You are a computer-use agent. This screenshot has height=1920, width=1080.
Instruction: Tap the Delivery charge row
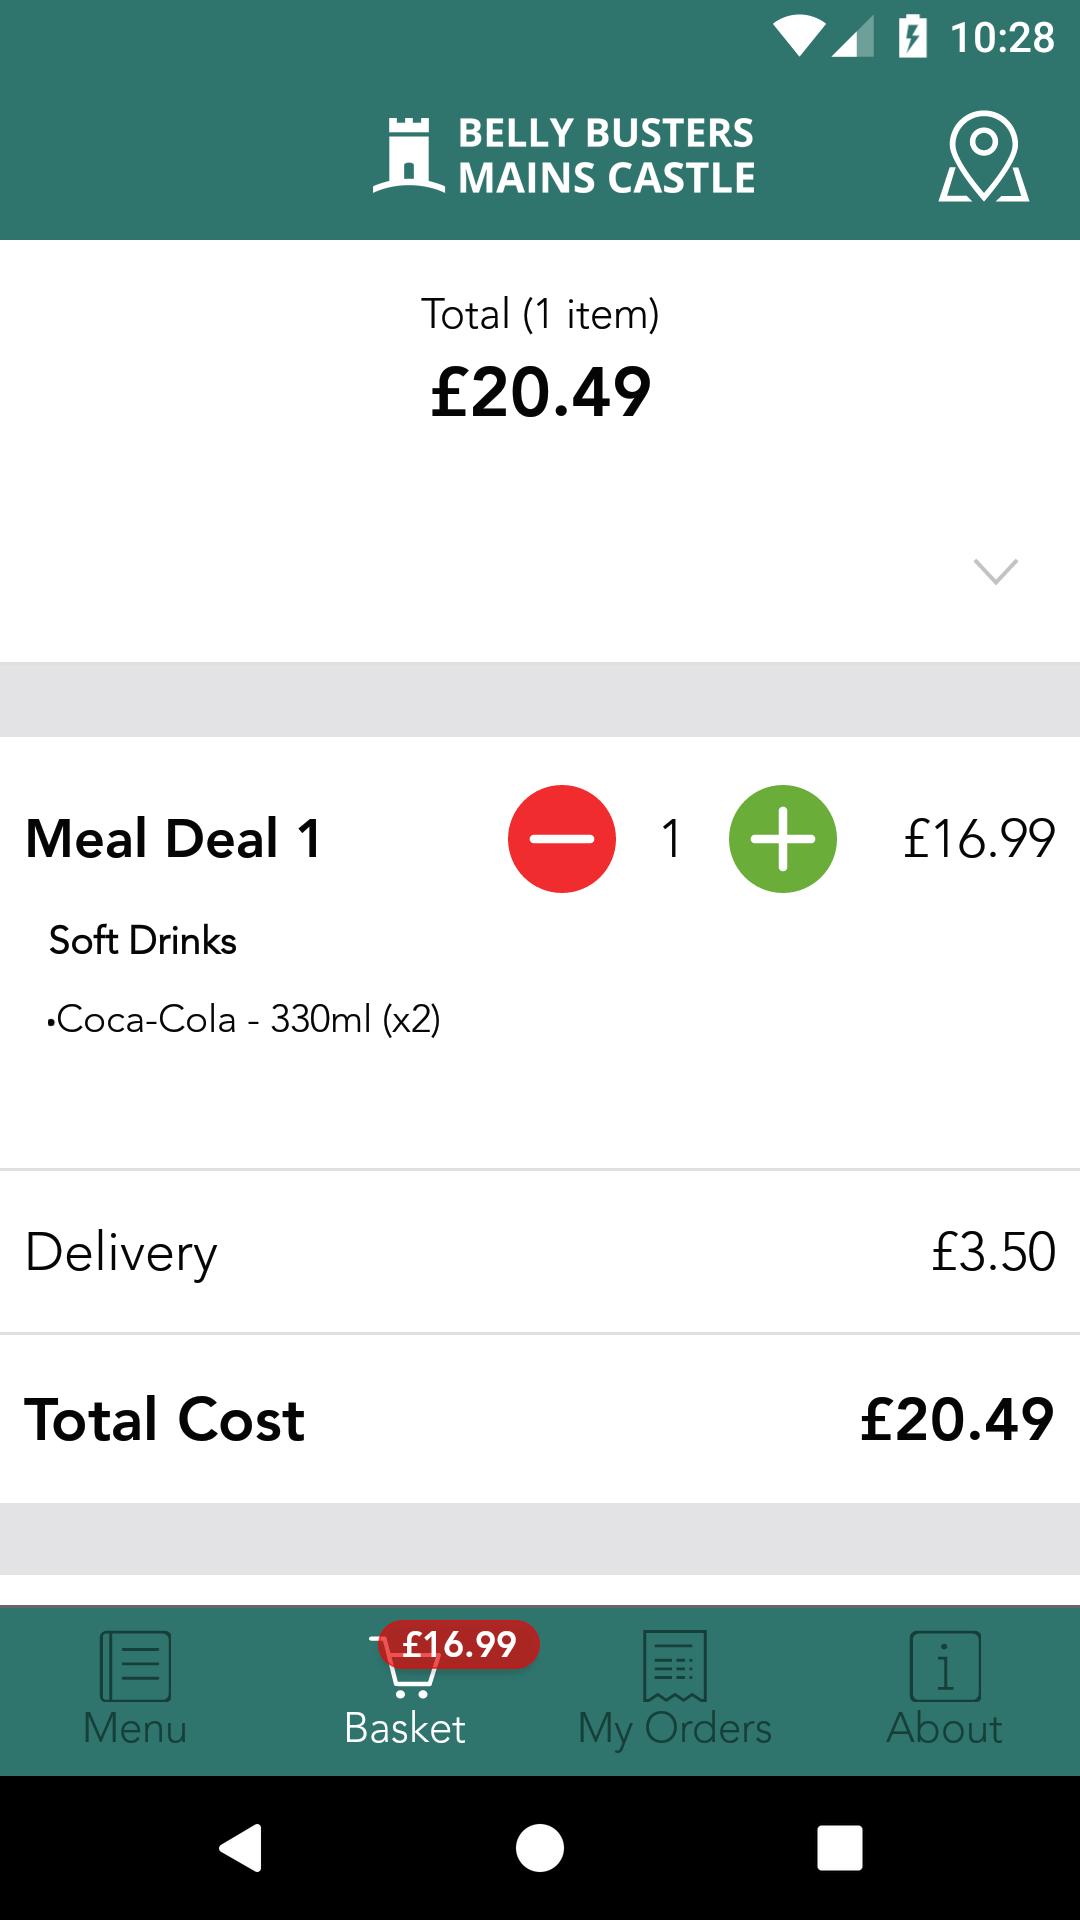[540, 1252]
